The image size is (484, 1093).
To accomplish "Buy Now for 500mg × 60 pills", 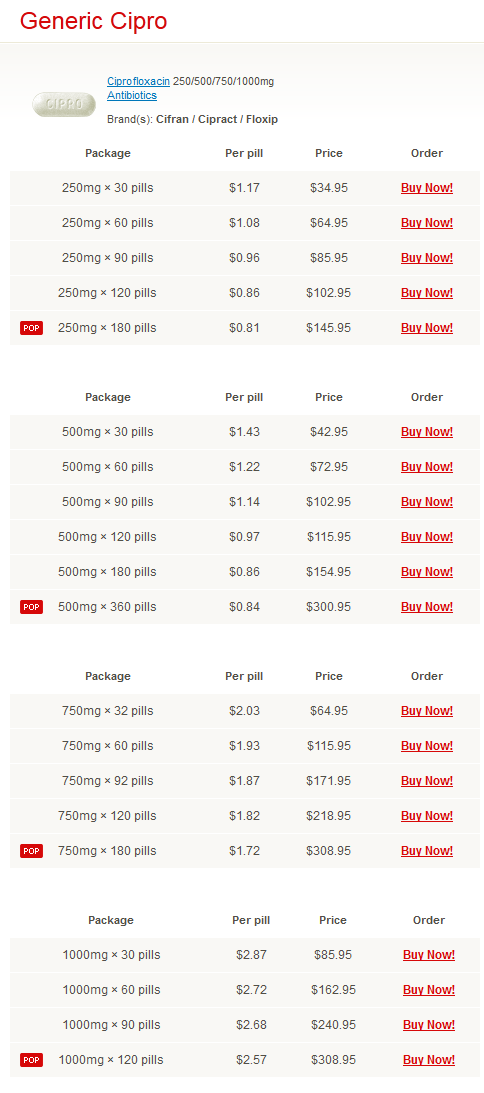I will (x=427, y=466).
